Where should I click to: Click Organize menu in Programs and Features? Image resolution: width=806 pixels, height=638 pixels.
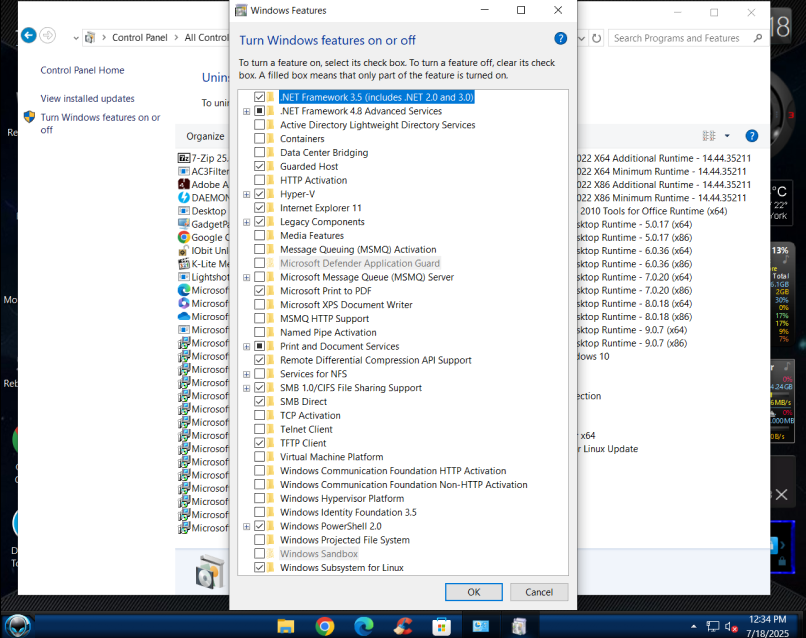[x=205, y=136]
